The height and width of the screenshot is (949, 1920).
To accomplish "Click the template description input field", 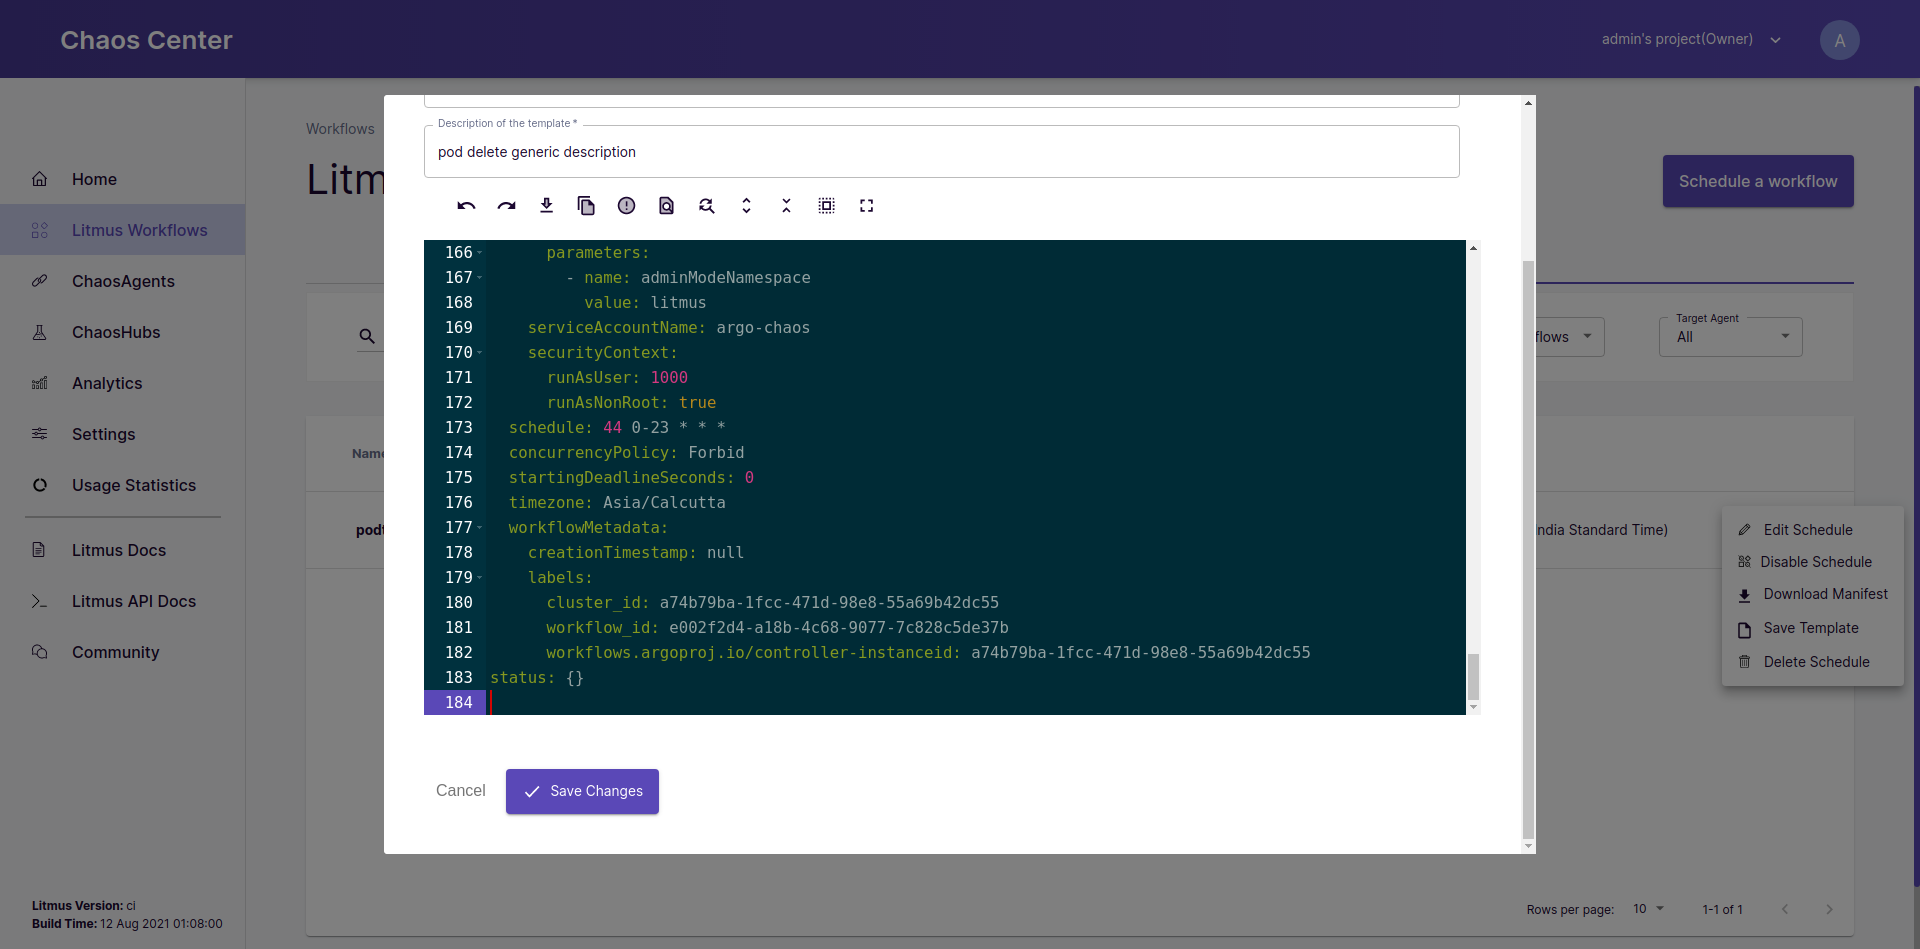I will [940, 152].
